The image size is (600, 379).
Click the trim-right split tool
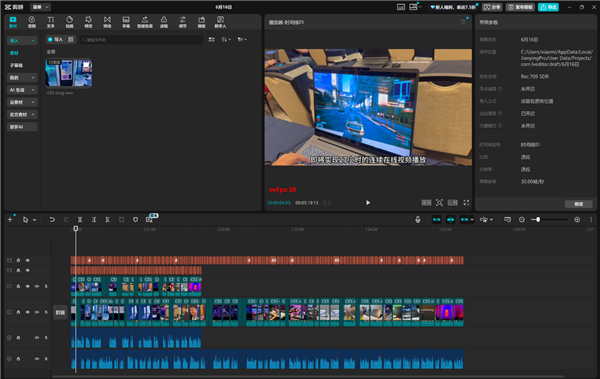click(108, 219)
